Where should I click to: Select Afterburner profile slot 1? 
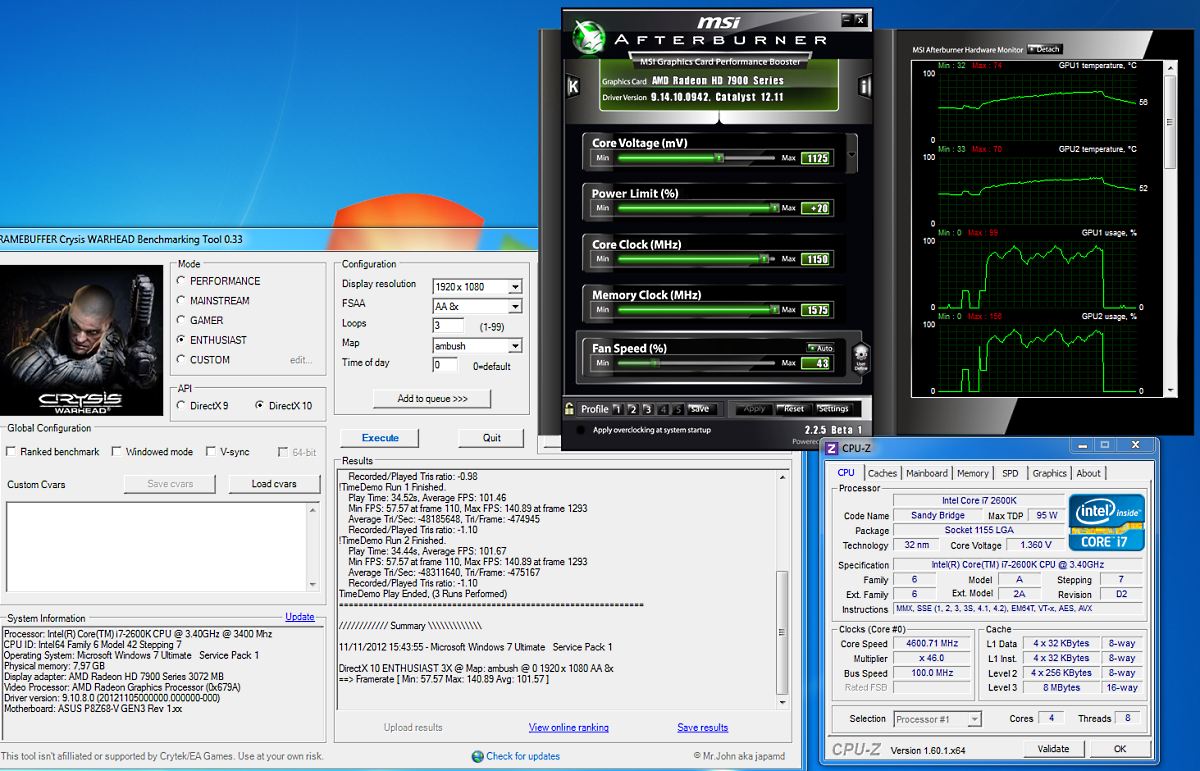click(617, 409)
